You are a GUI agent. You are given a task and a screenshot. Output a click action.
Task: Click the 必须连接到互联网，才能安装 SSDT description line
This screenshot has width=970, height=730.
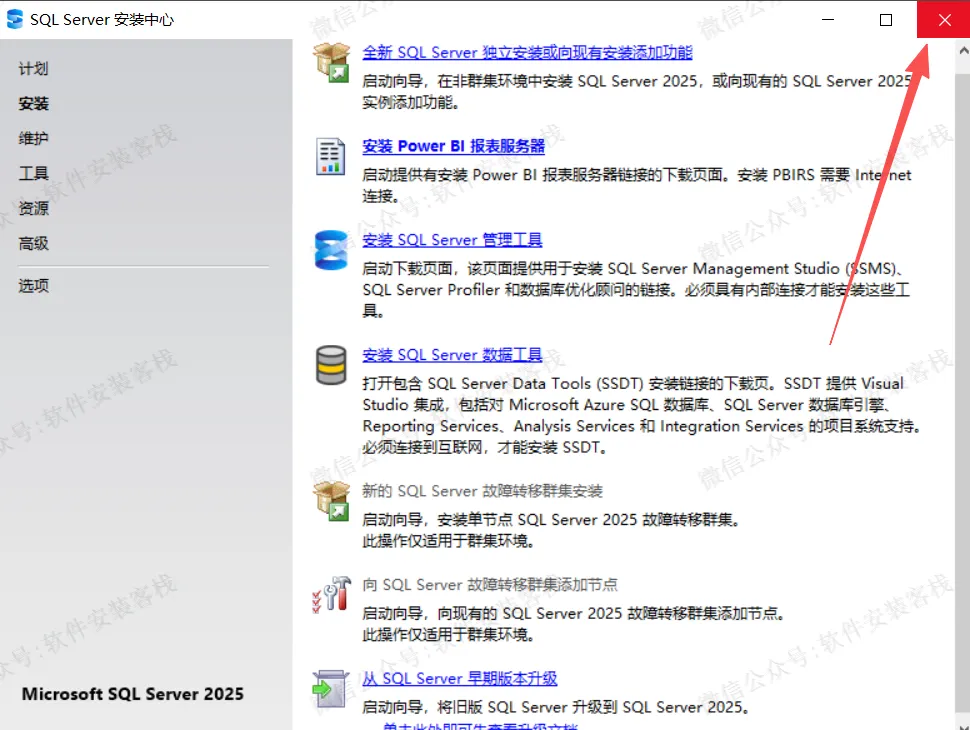[x=484, y=447]
